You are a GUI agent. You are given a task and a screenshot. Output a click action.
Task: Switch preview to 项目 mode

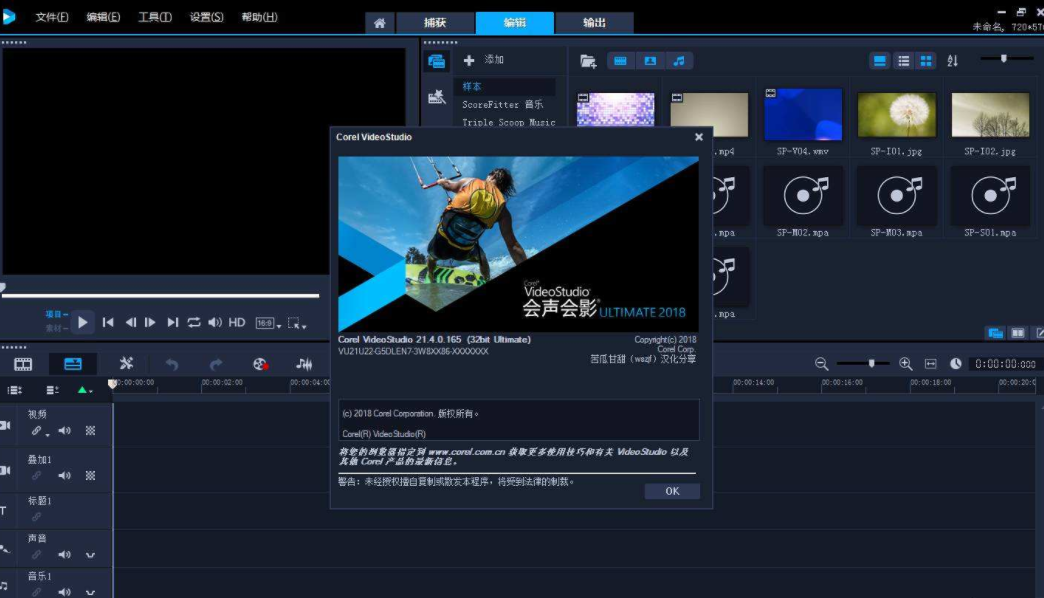[x=56, y=314]
